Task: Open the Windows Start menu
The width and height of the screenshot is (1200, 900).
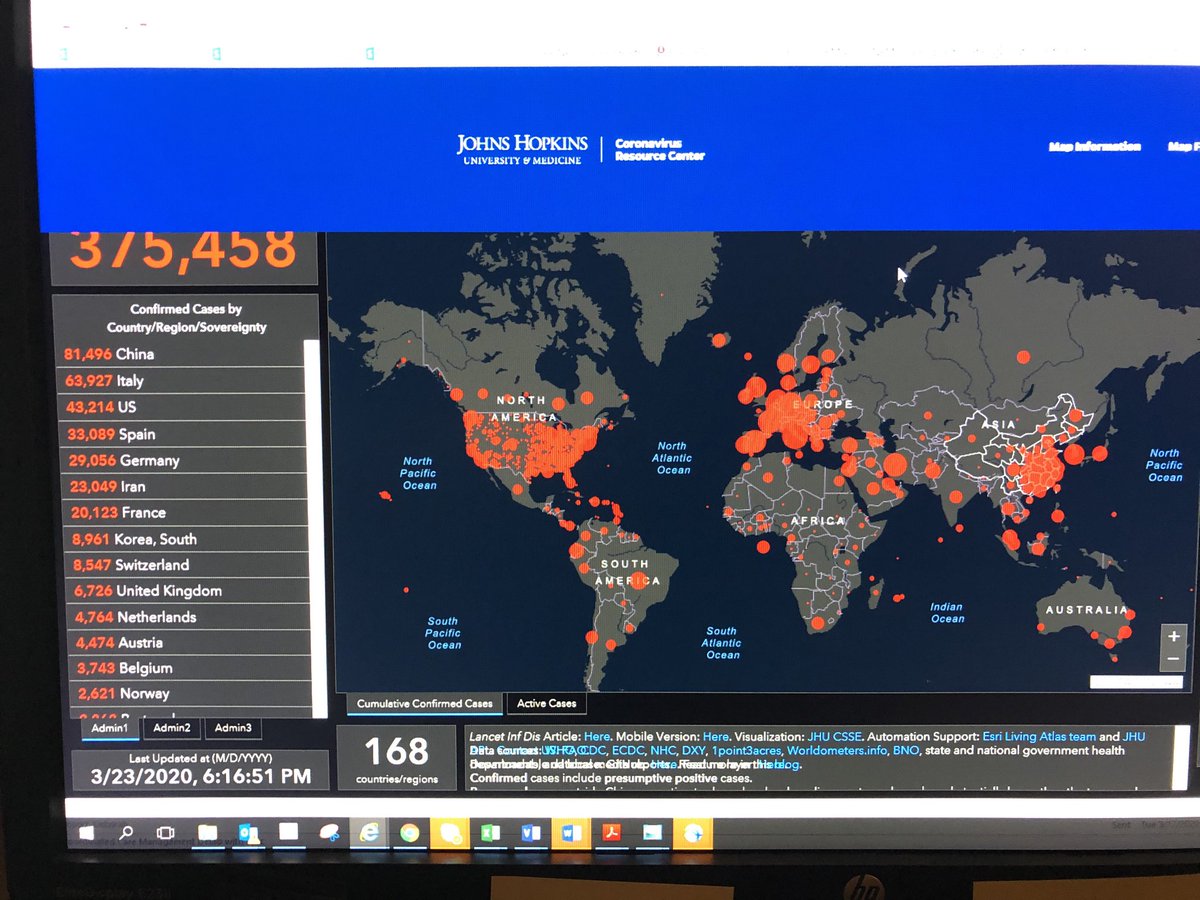Action: click(x=86, y=832)
